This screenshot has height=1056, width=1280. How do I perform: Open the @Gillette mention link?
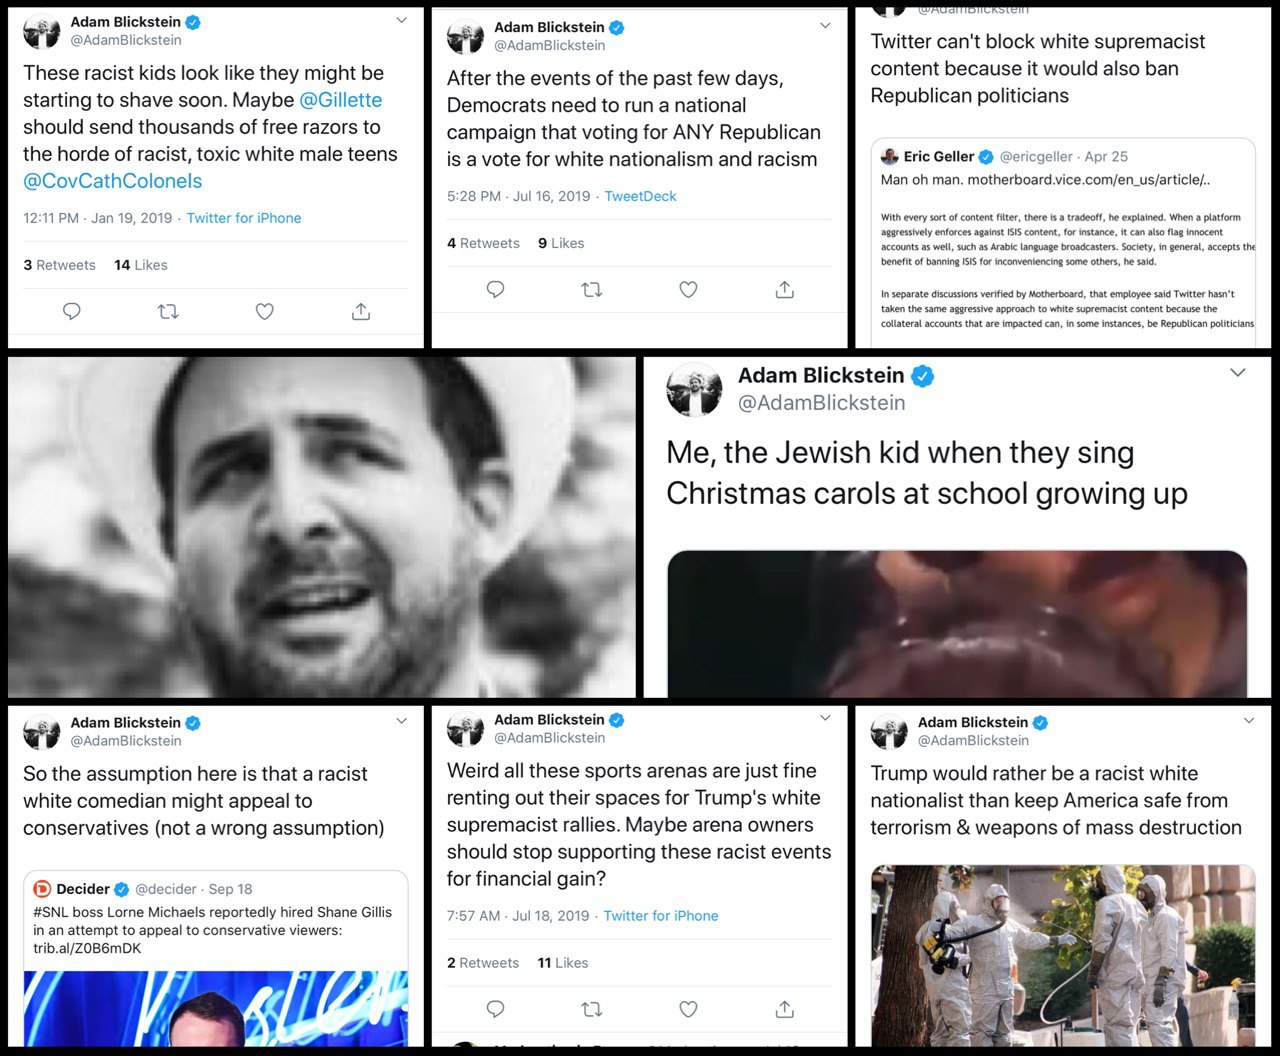point(340,100)
